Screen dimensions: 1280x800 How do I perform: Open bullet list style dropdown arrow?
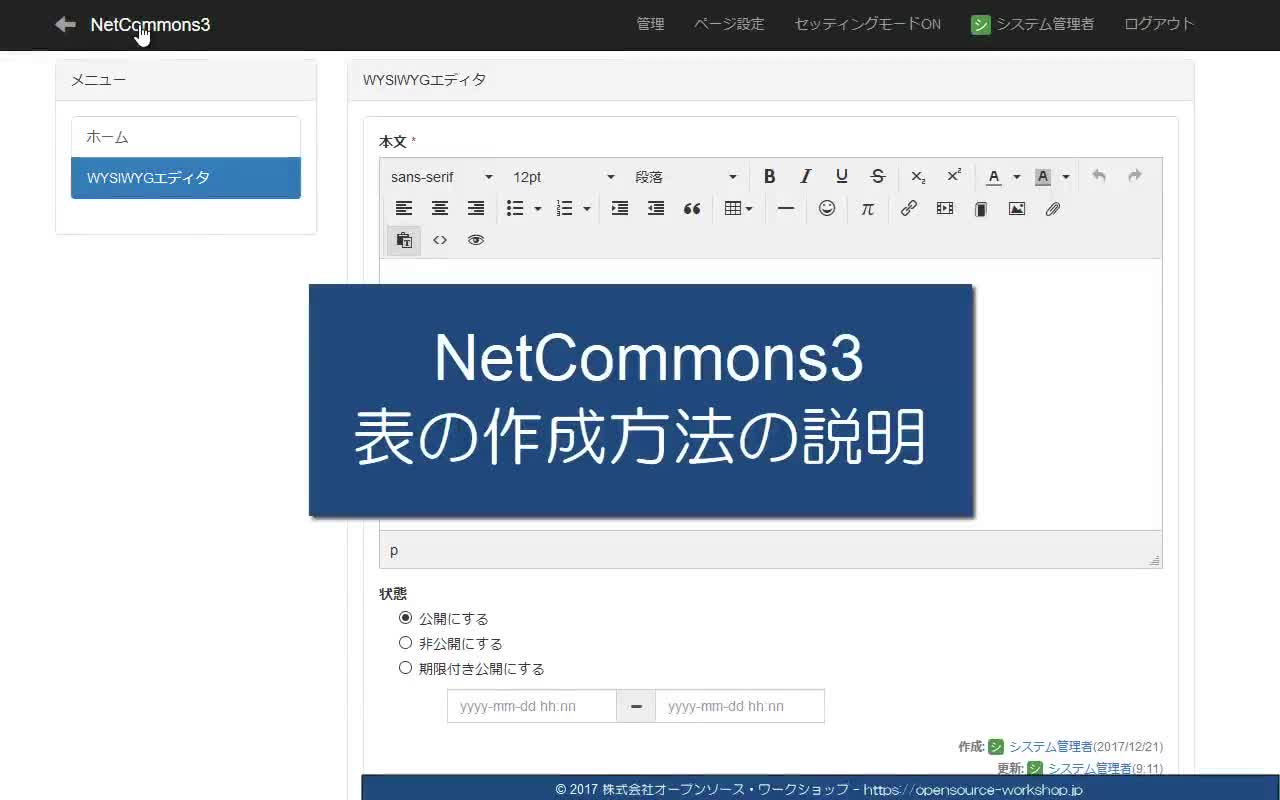(537, 209)
